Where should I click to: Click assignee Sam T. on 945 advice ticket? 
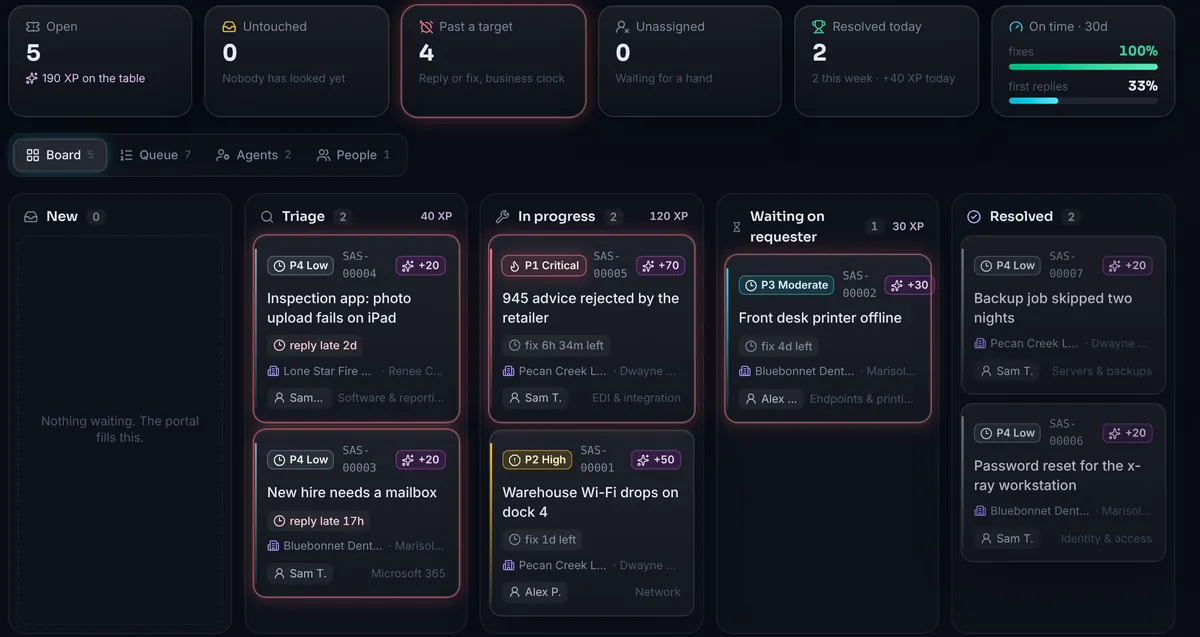tap(535, 398)
